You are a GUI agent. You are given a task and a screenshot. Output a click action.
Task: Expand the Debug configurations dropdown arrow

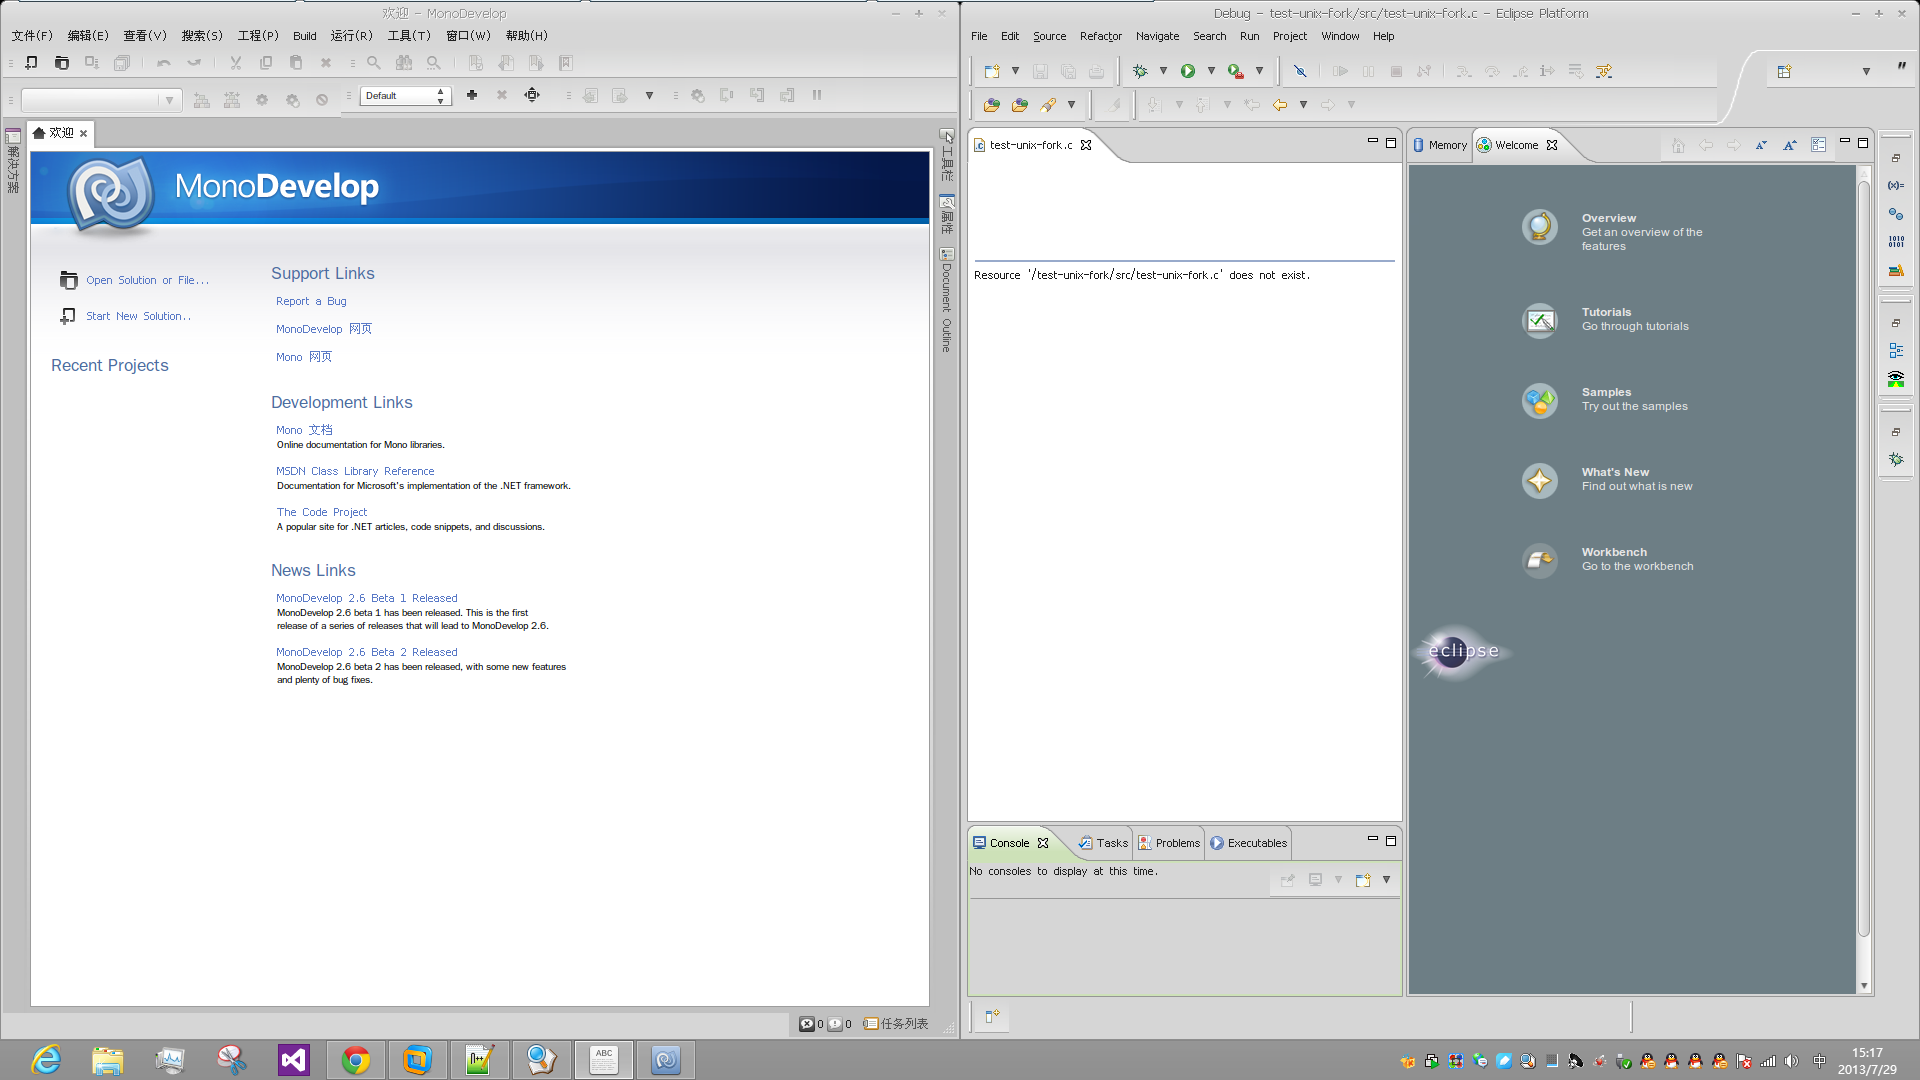click(x=1163, y=71)
